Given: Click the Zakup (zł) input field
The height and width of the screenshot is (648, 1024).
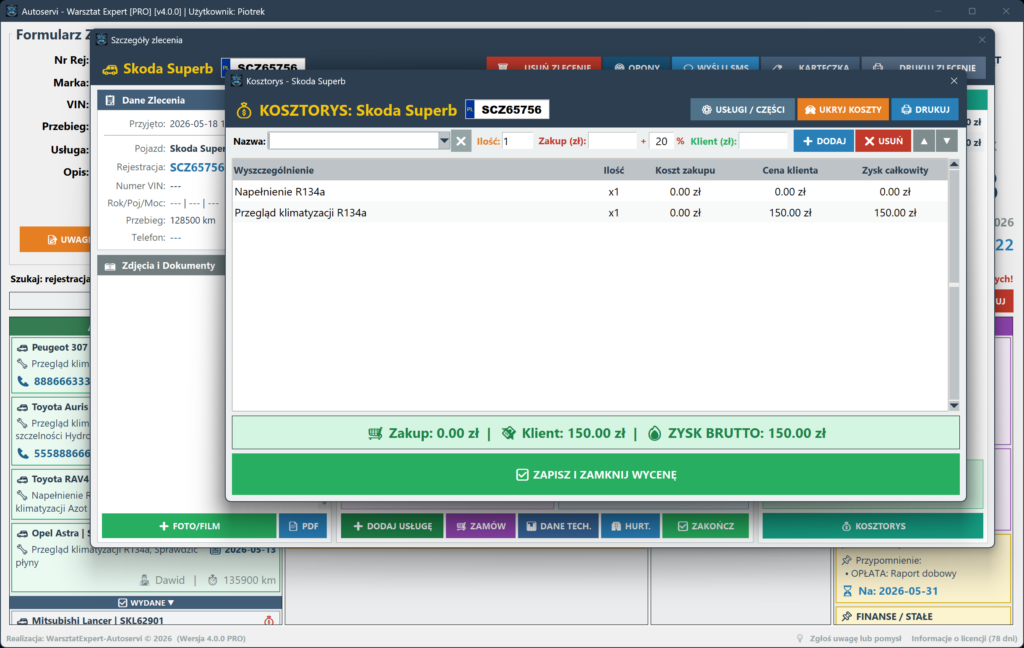Looking at the screenshot, I should [612, 141].
